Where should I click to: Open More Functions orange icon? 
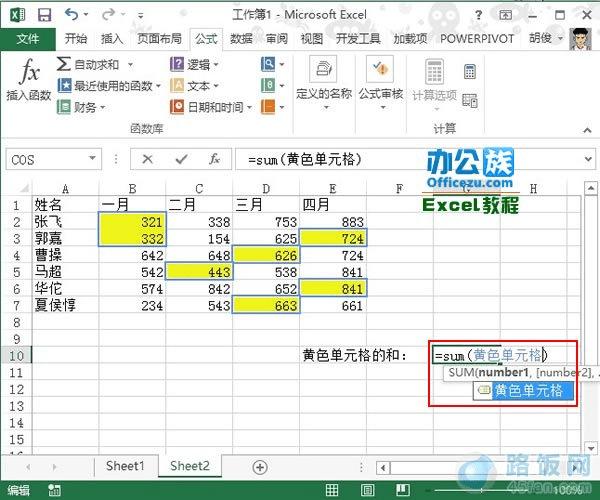(x=268, y=107)
